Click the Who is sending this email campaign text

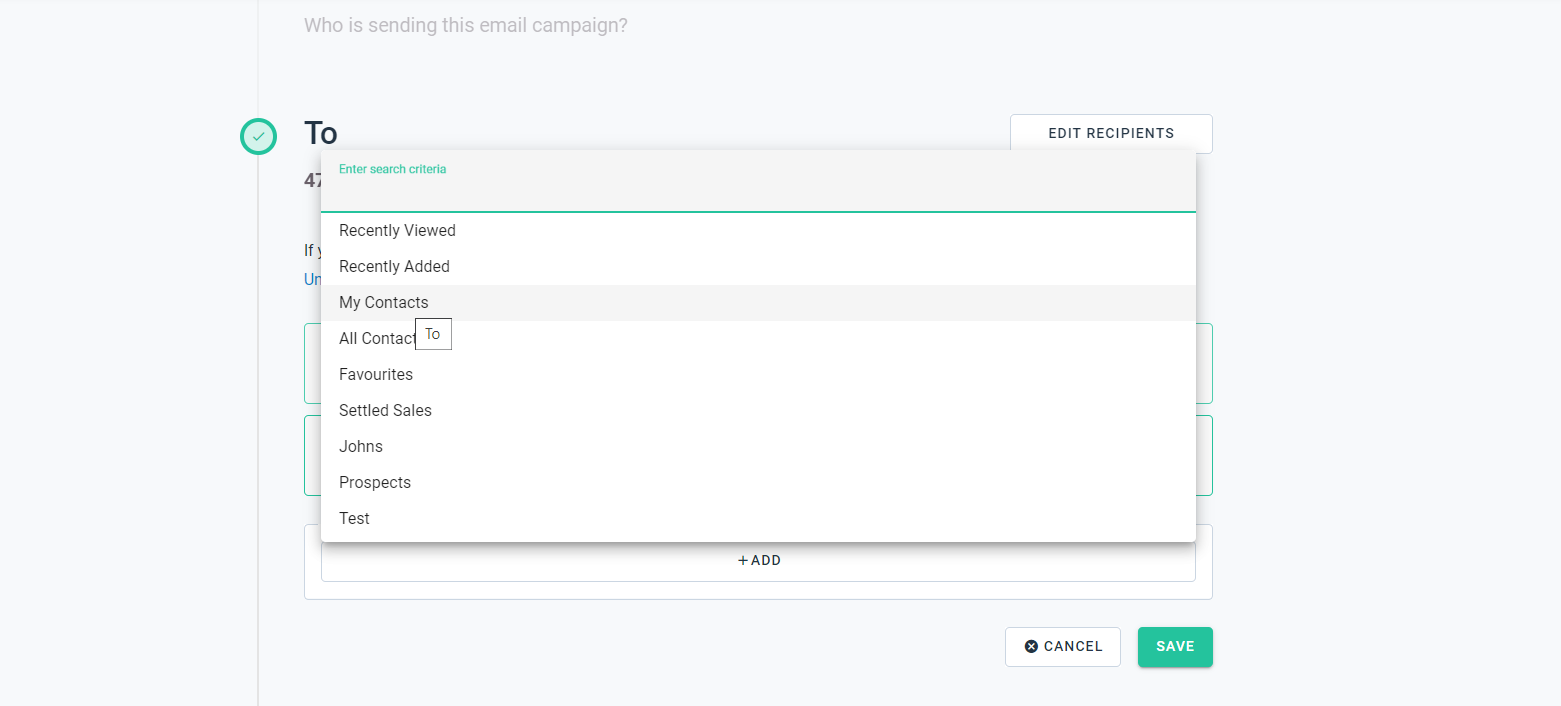pyautogui.click(x=466, y=25)
